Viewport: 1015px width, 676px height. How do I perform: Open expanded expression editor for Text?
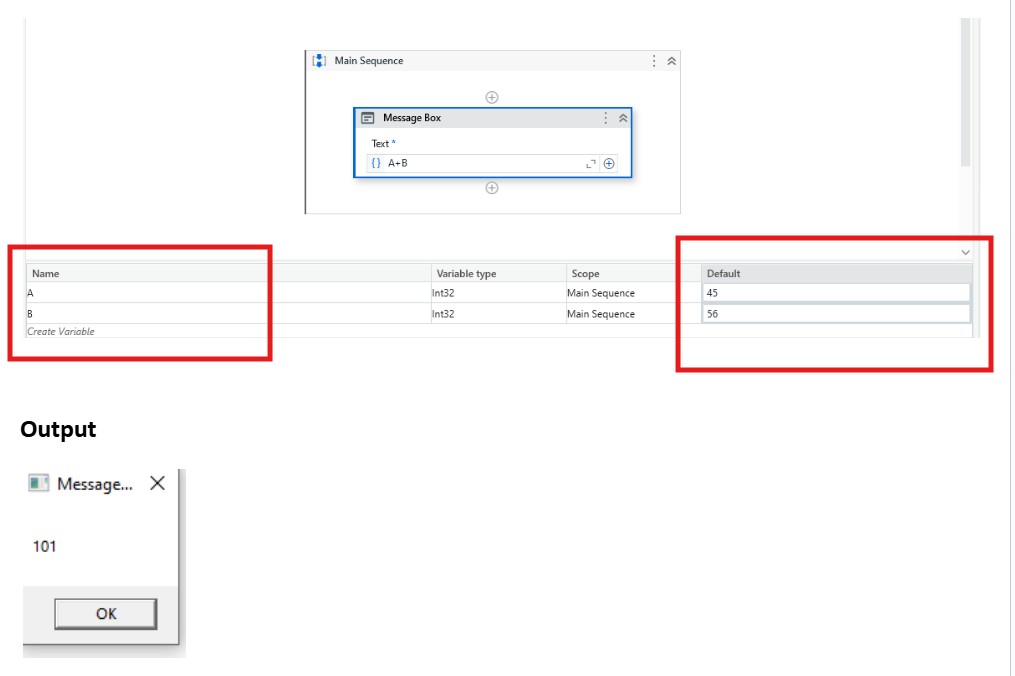(590, 163)
